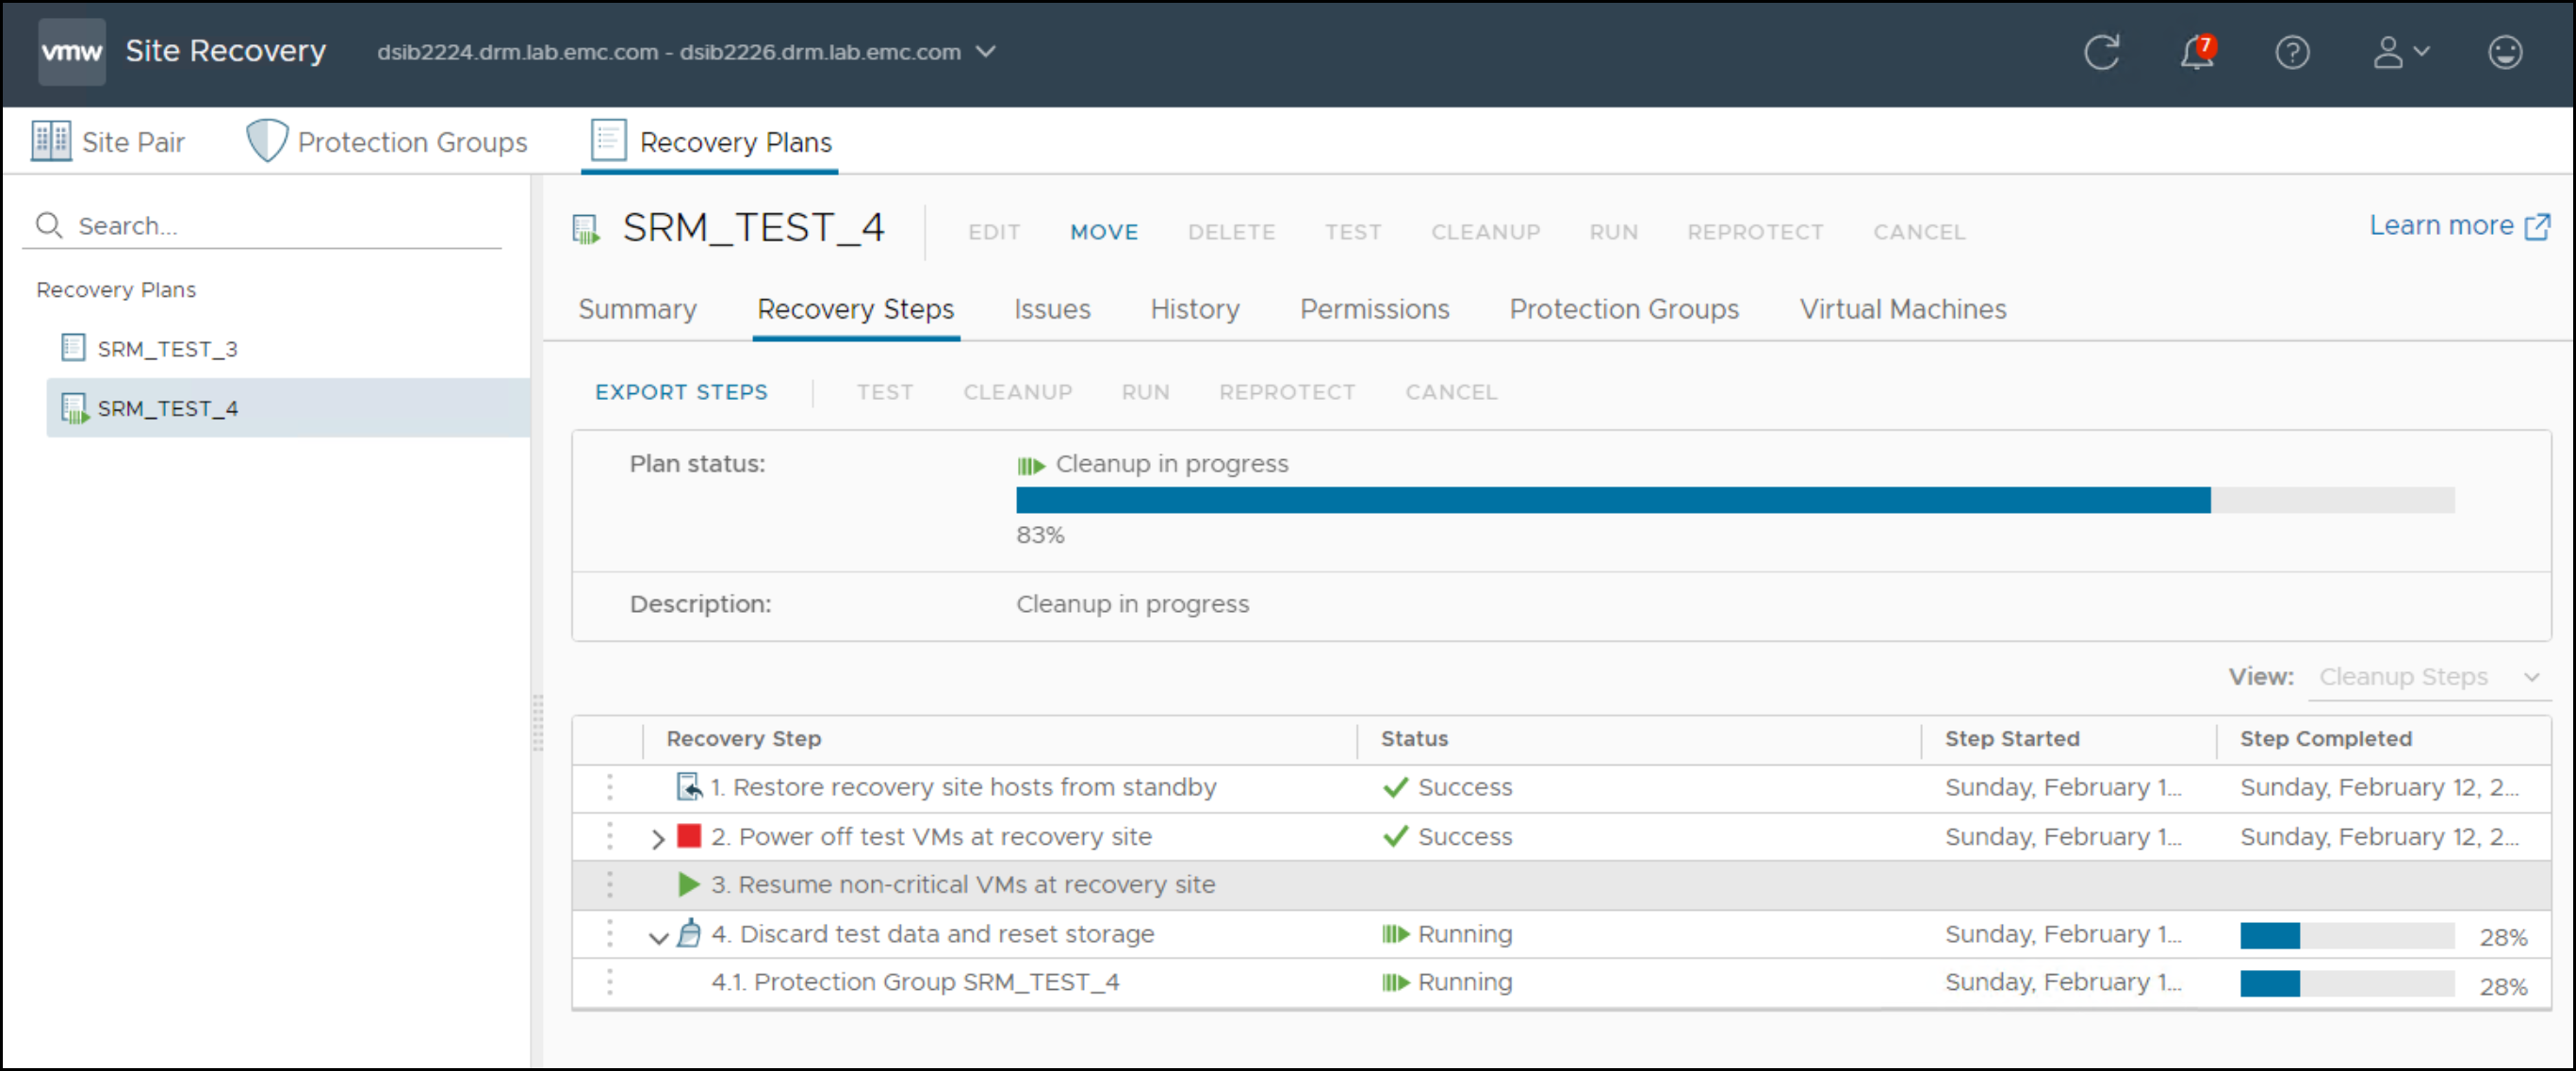Open the History tab
The image size is (2576, 1071).
(1195, 309)
